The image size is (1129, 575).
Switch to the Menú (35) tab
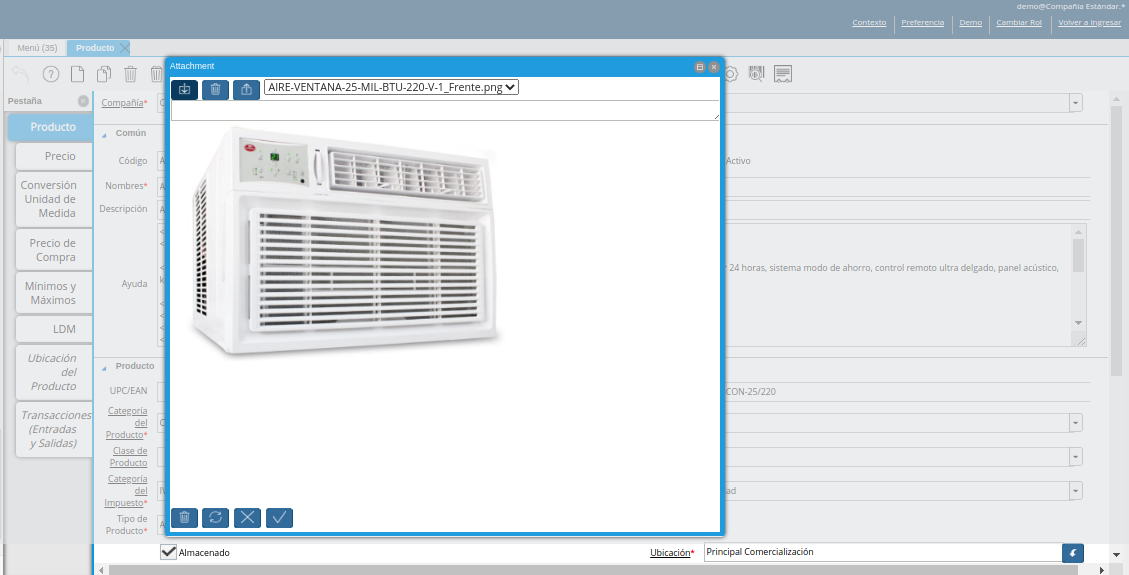point(37,48)
